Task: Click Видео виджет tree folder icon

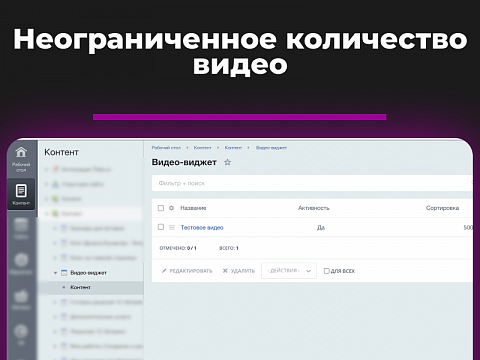Action: (64, 273)
